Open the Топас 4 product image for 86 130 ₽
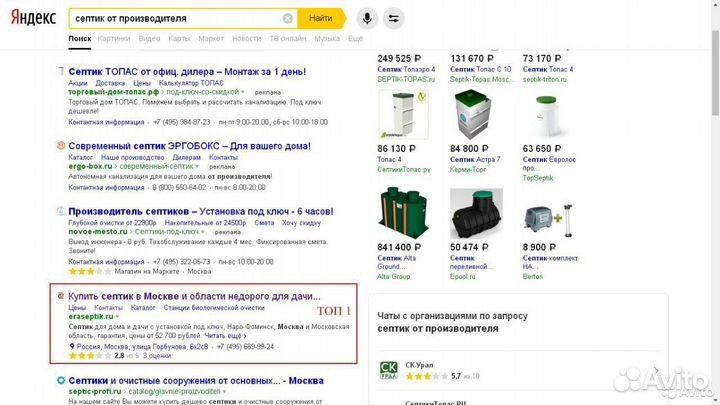 point(403,114)
